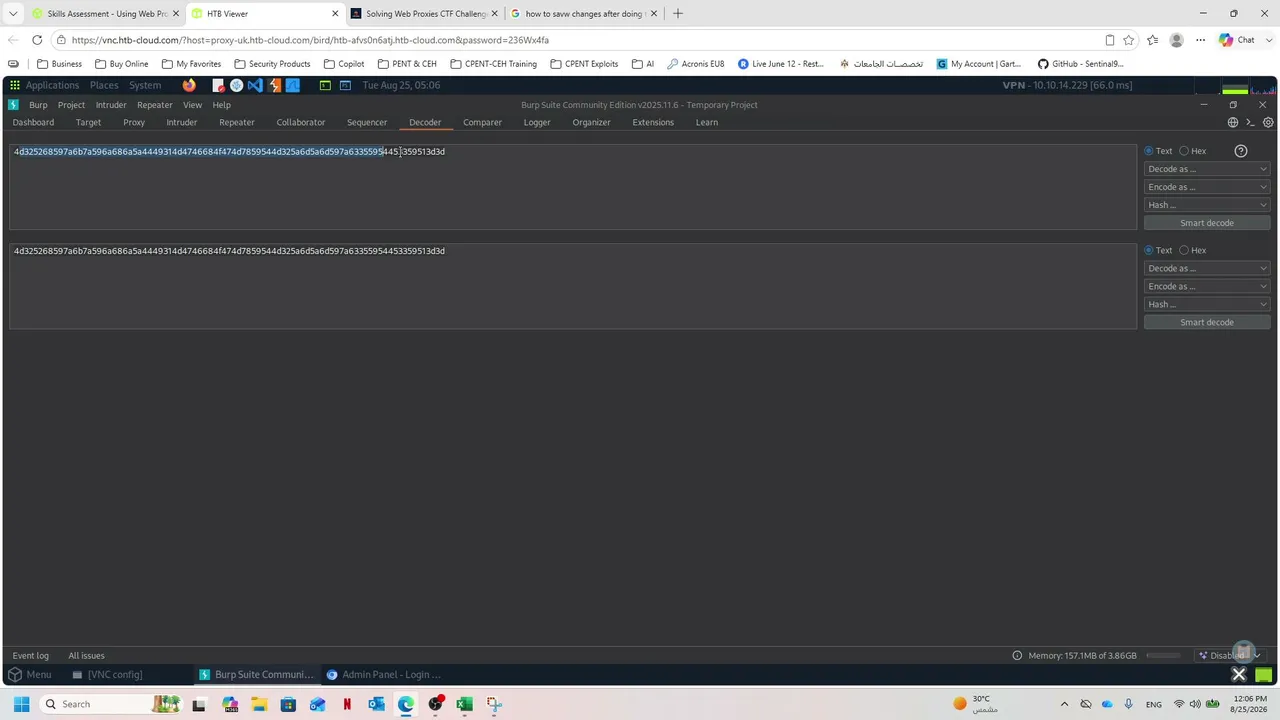Expand browser tab list chevron
This screenshot has width=1280, height=720.
(13, 13)
